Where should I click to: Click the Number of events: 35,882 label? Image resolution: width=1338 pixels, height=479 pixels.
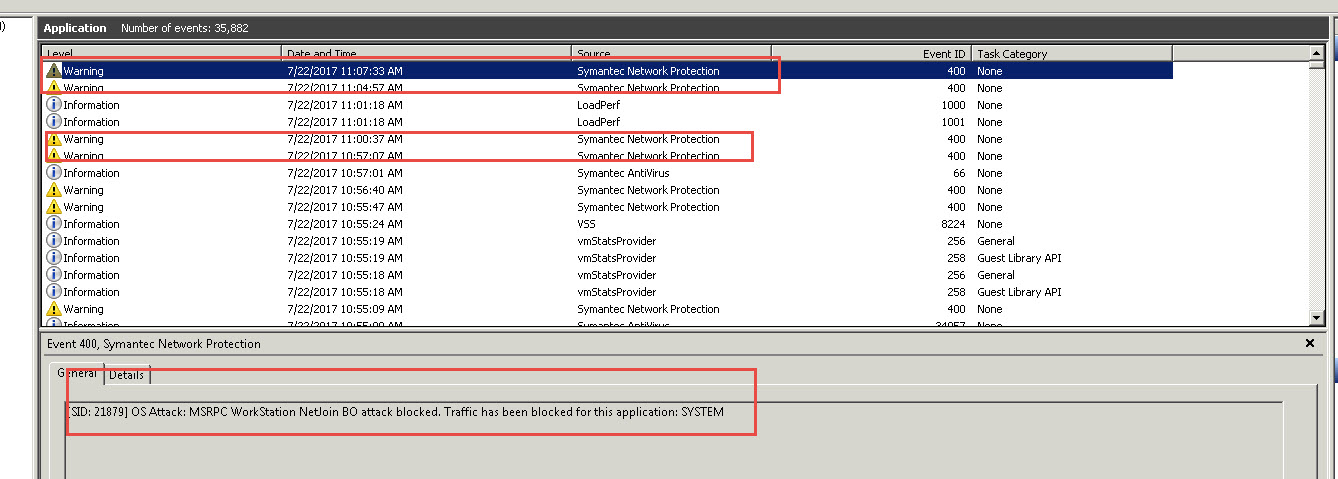(x=185, y=28)
